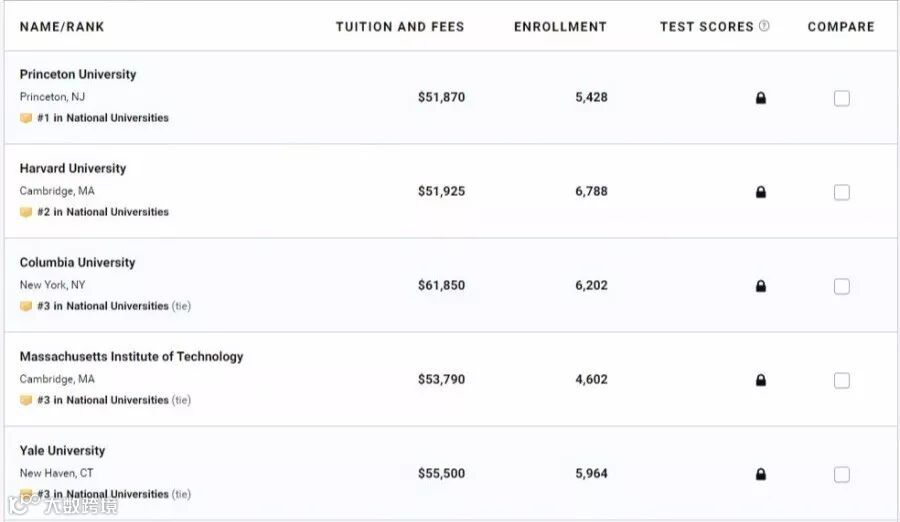This screenshot has height=522, width=900.
Task: Click the Enrollment column header
Action: tap(560, 27)
